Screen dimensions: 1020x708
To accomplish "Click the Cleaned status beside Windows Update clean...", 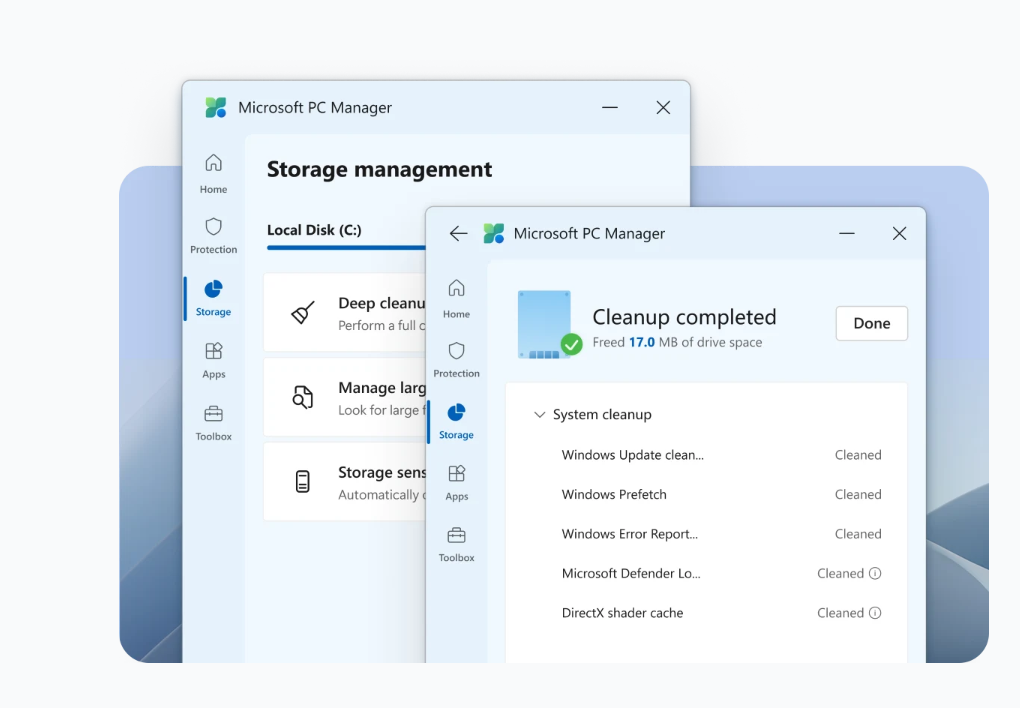I will click(858, 455).
